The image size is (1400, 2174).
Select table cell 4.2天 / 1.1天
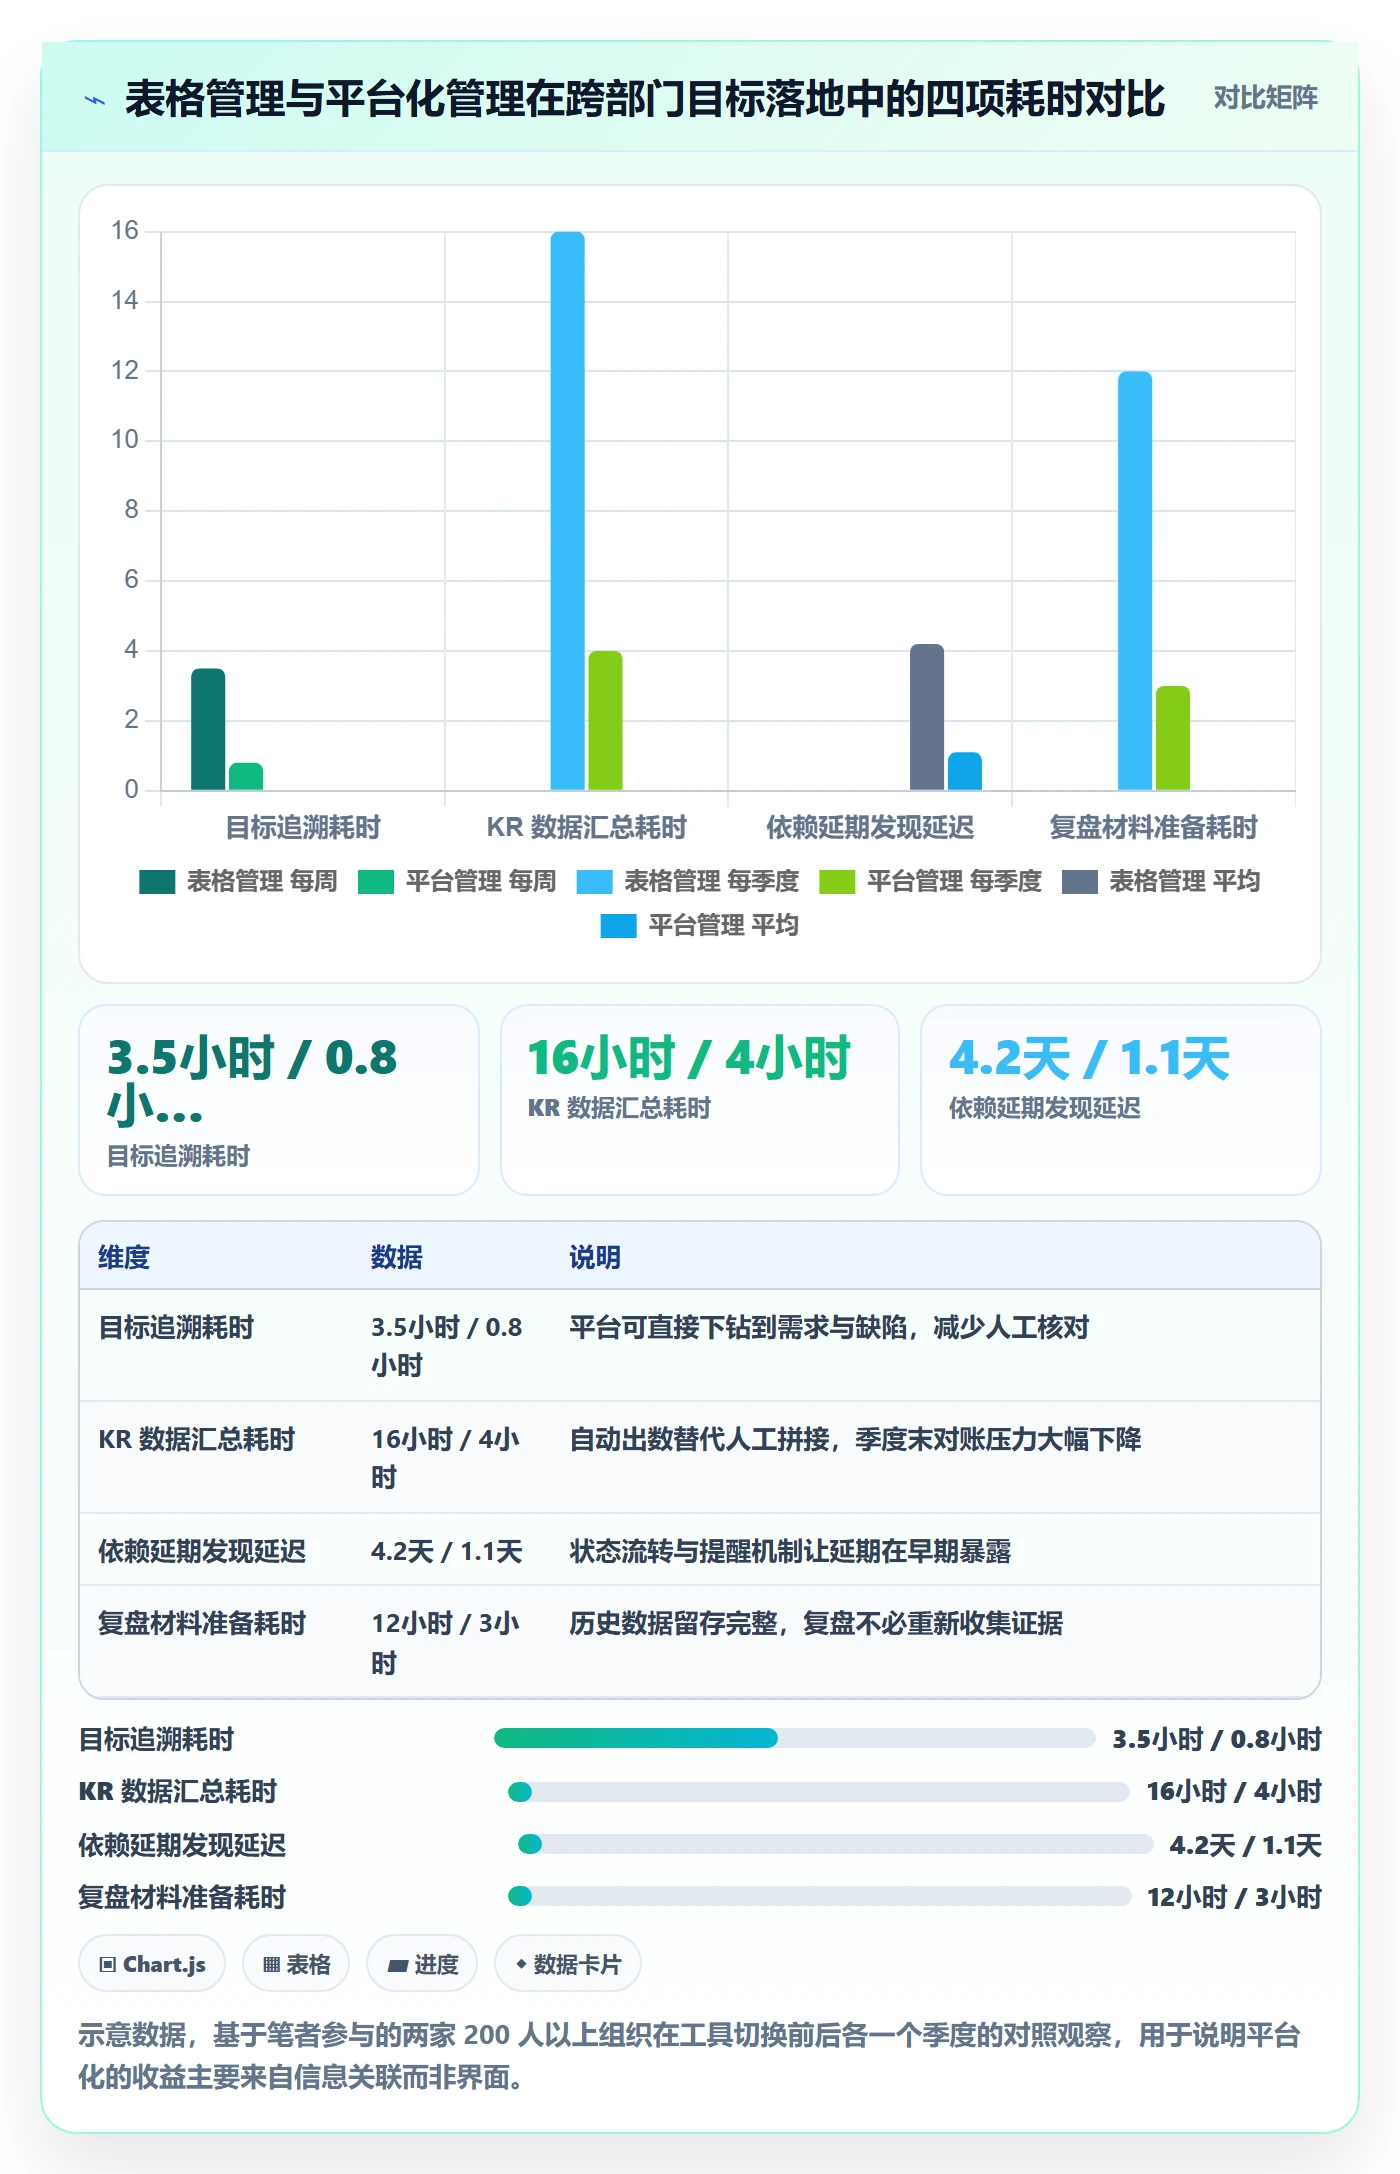coord(447,1551)
